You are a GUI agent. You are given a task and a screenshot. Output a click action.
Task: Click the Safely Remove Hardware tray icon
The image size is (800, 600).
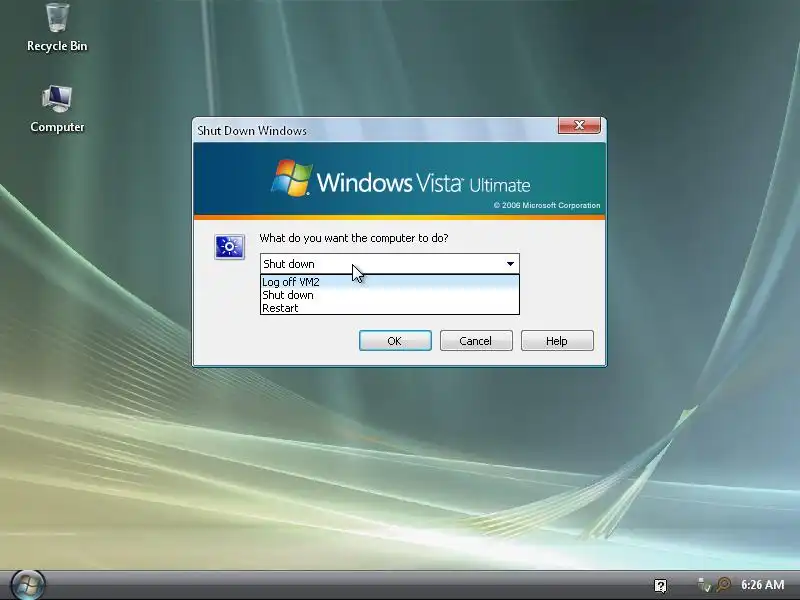[704, 585]
